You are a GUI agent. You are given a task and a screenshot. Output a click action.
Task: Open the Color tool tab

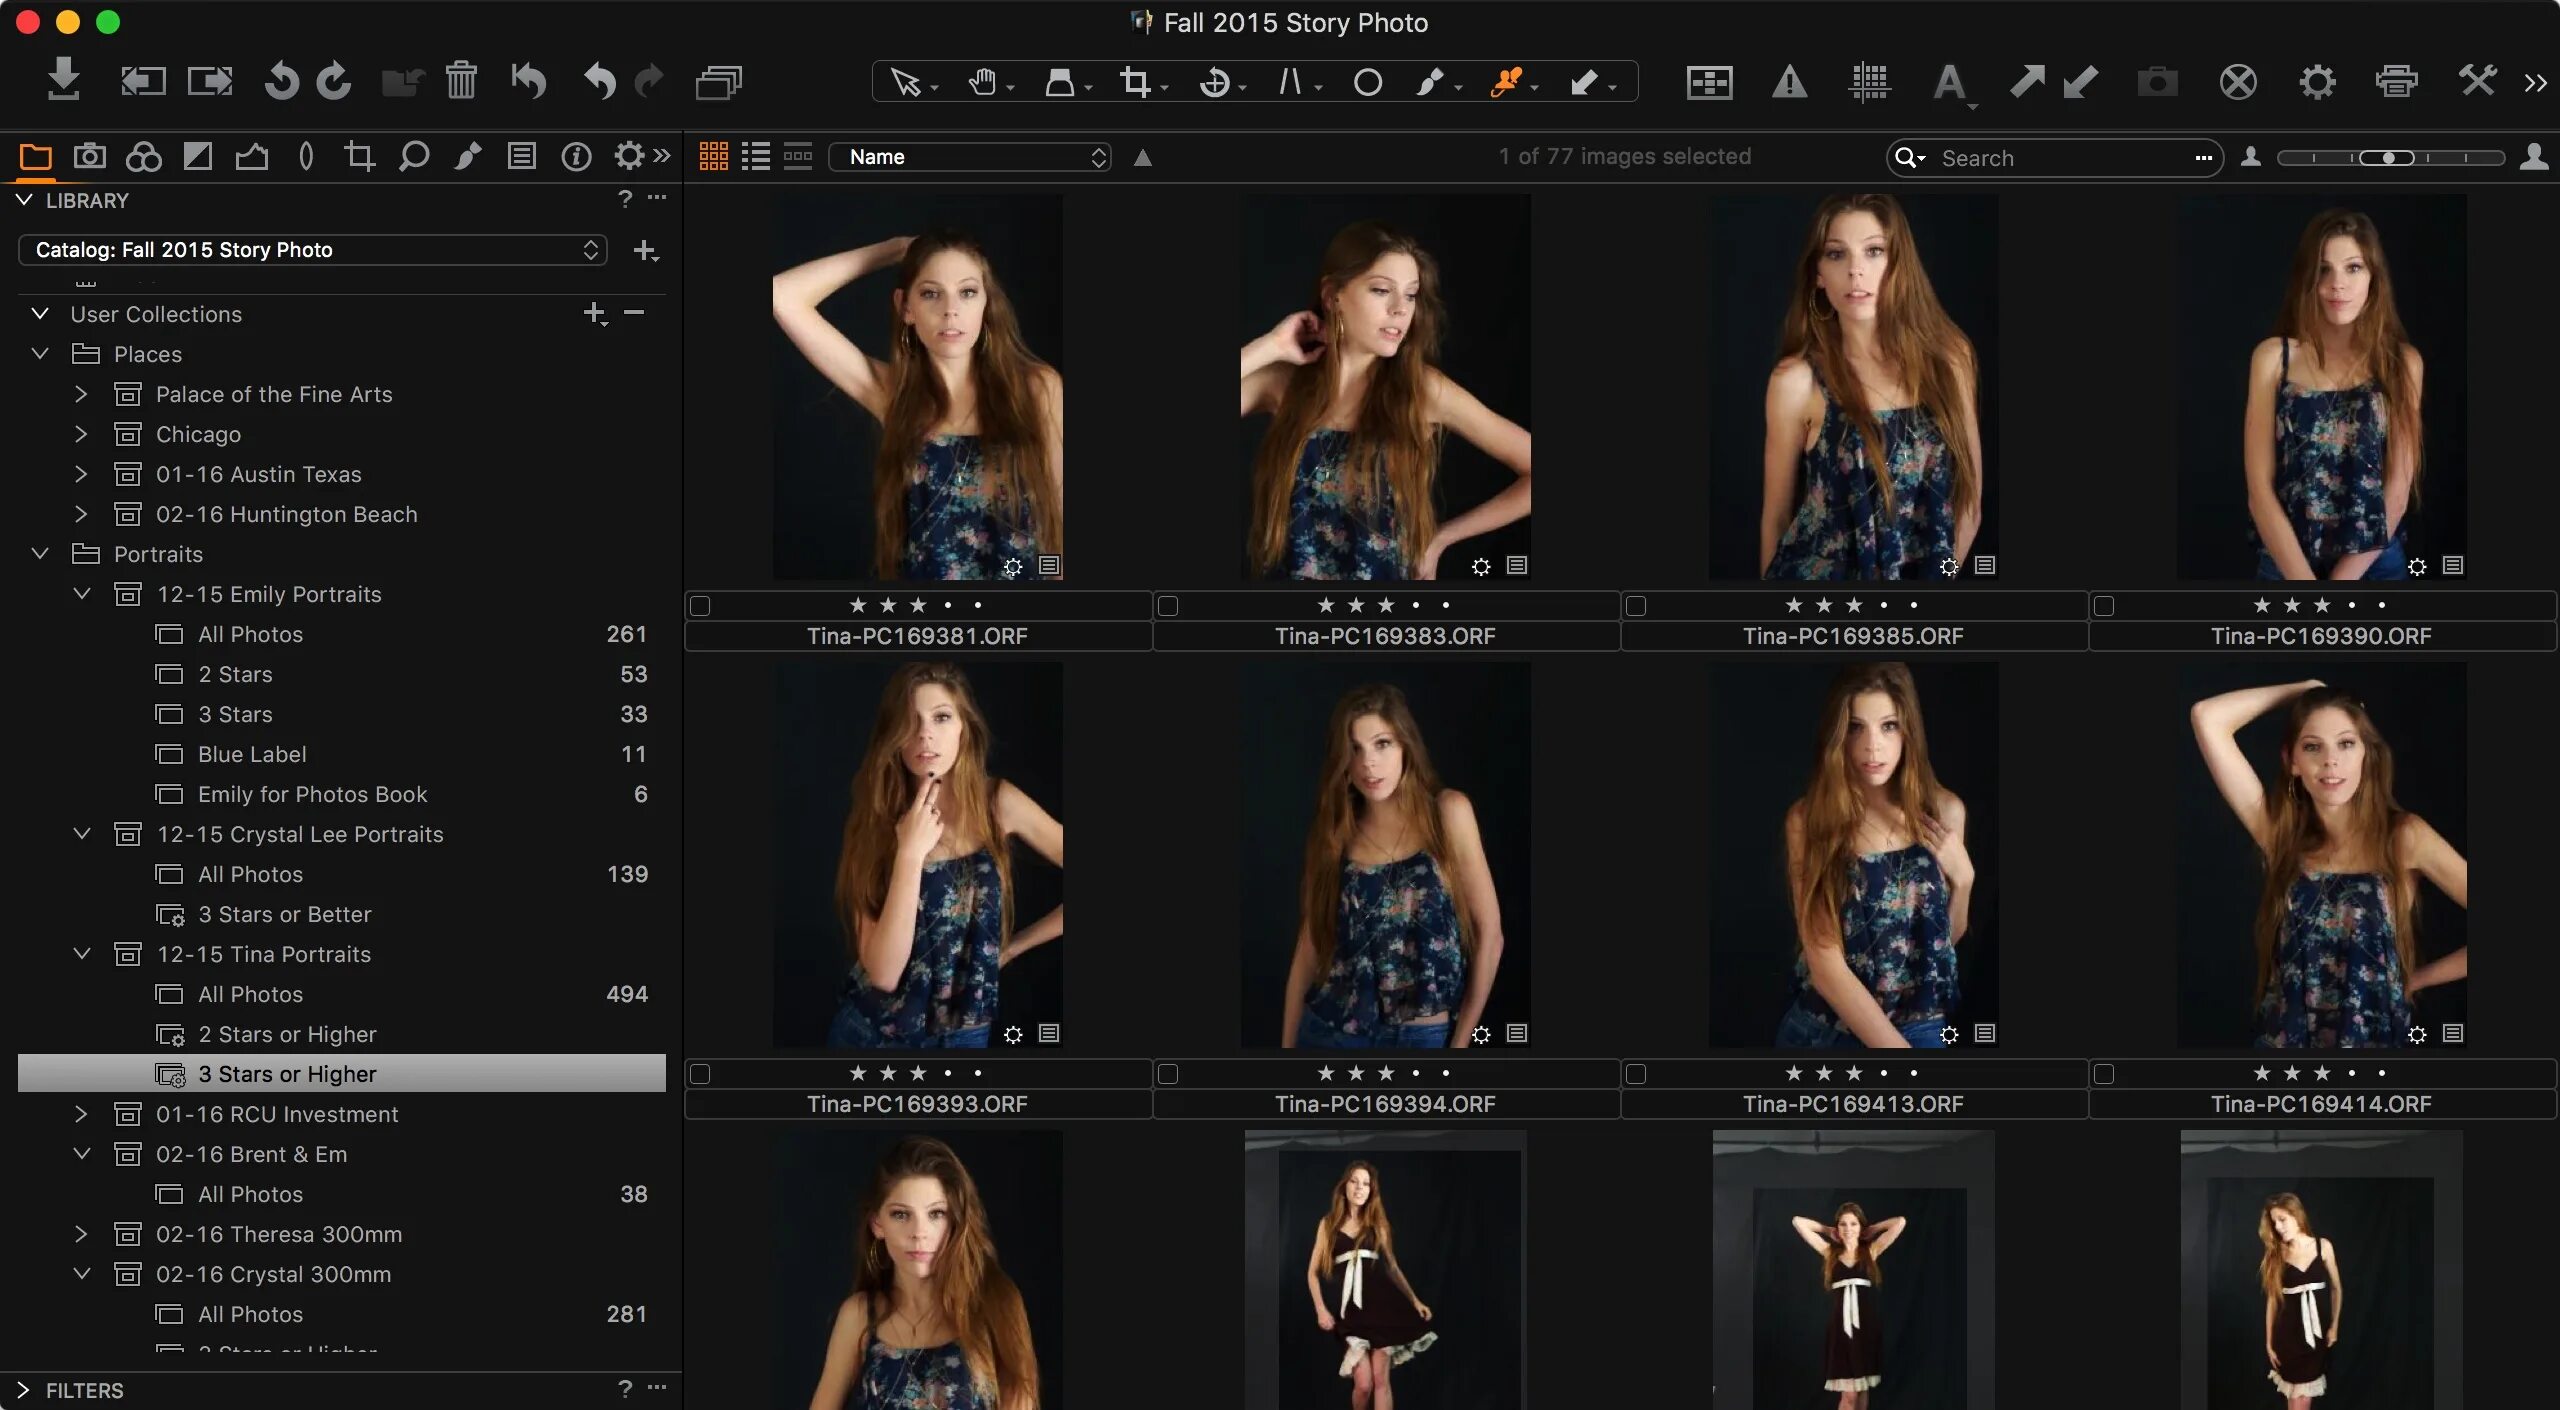(x=144, y=156)
